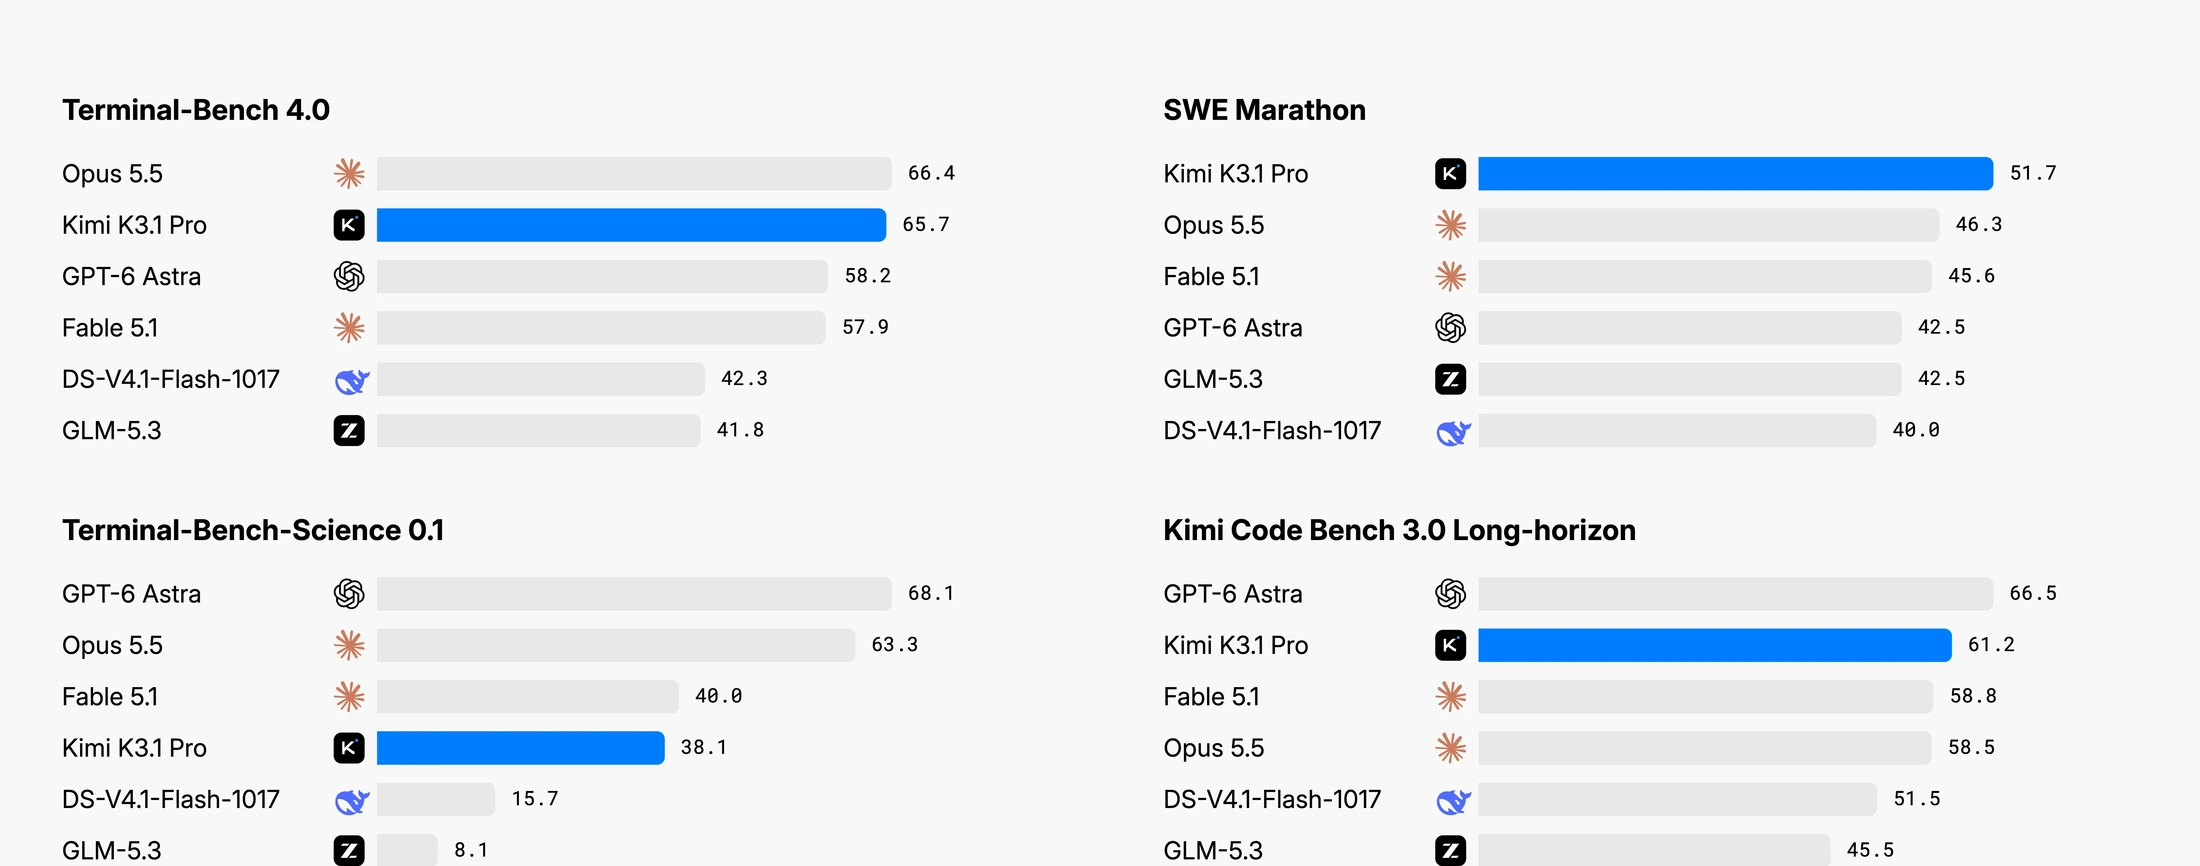Click the Opus 5.5 starburst icon in Terminal-Bench 4.0
The image size is (2200, 866).
(x=349, y=173)
